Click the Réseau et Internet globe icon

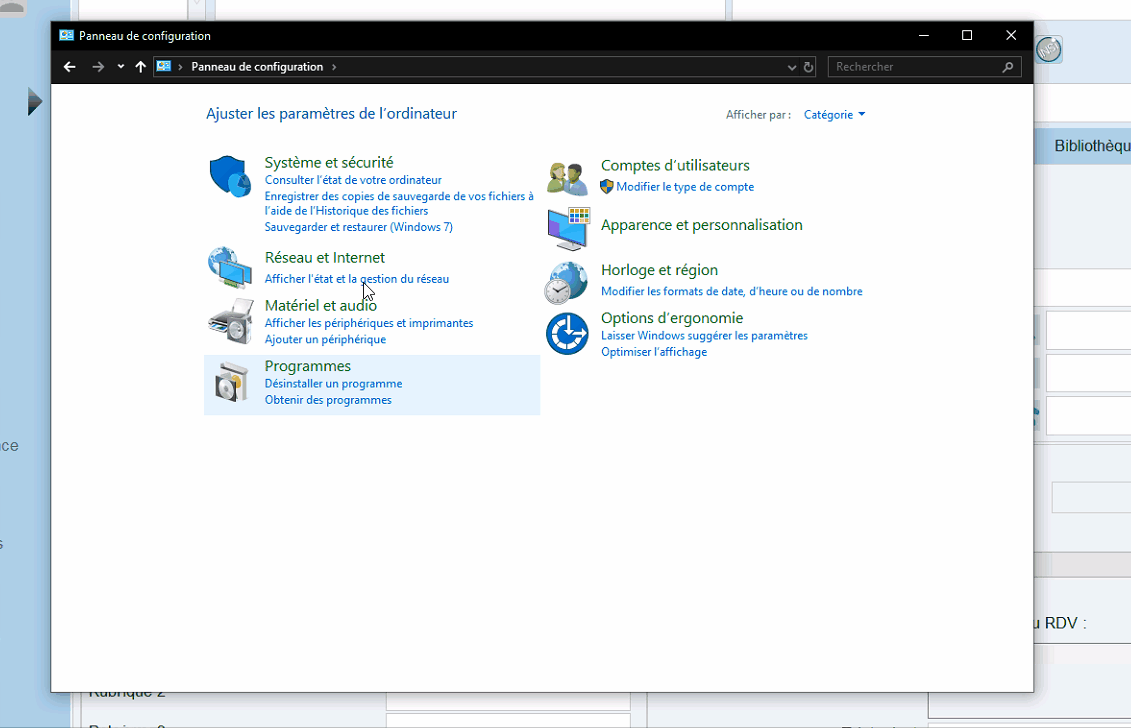(230, 268)
